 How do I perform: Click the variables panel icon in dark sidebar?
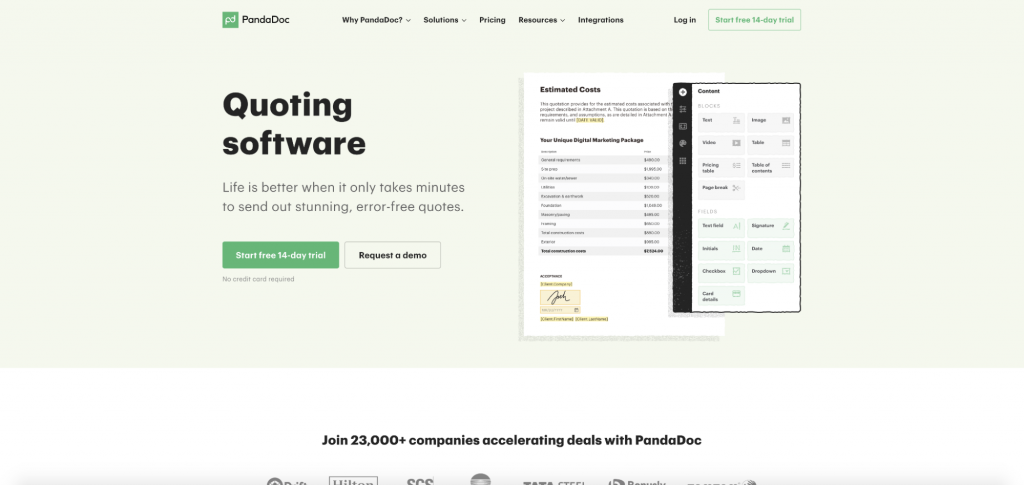click(682, 126)
